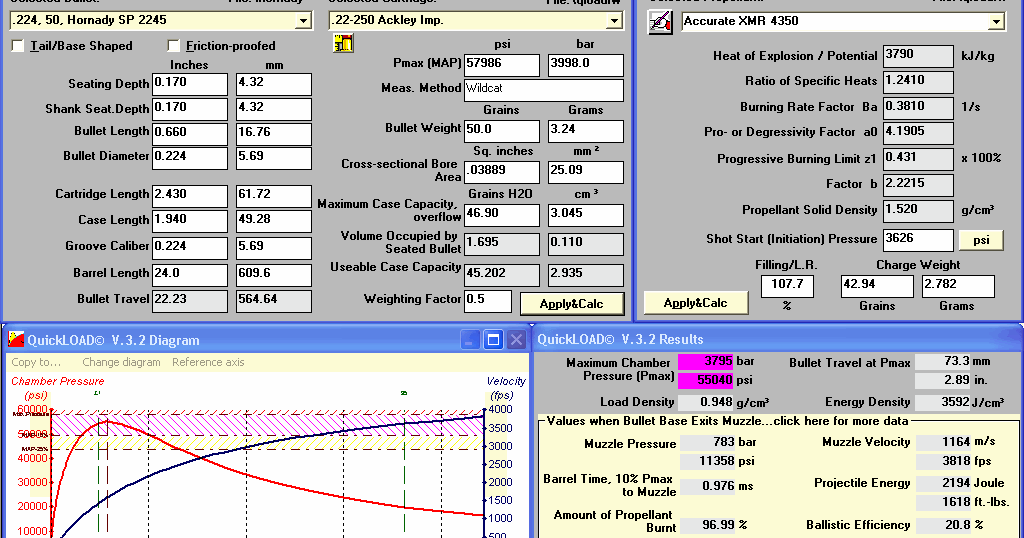Click Barrel Time value 0.976 ms
Viewport: 1024px width, 538px height.
[708, 486]
